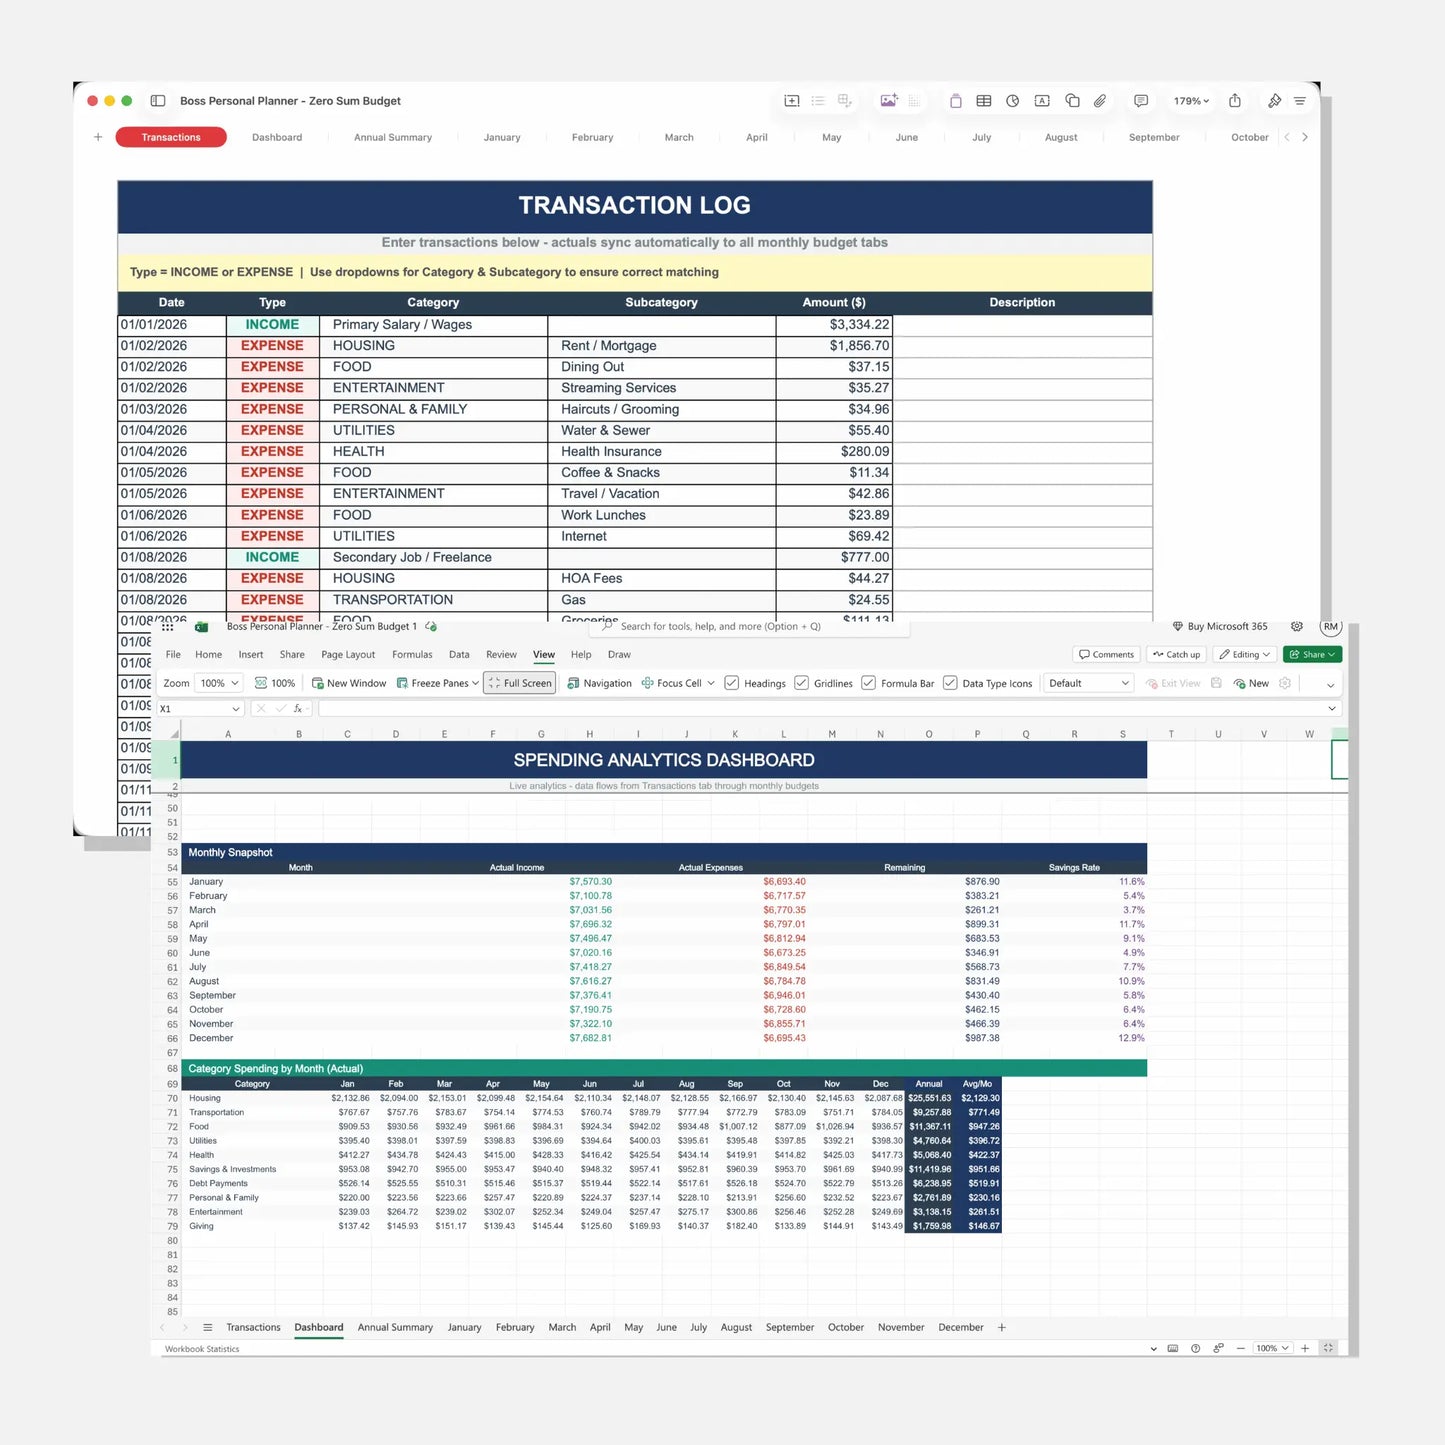Open the 179% zoom dropdown in Numbers

coord(1191,101)
